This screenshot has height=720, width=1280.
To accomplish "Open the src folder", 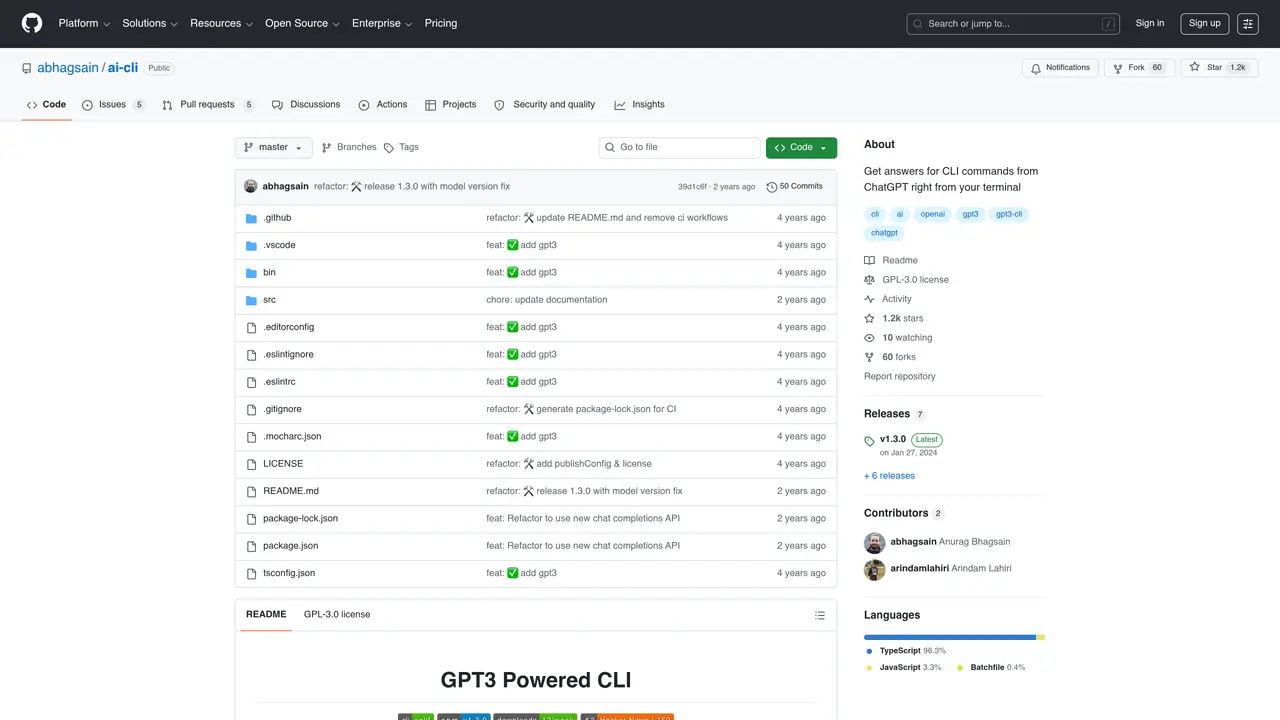I will (269, 300).
